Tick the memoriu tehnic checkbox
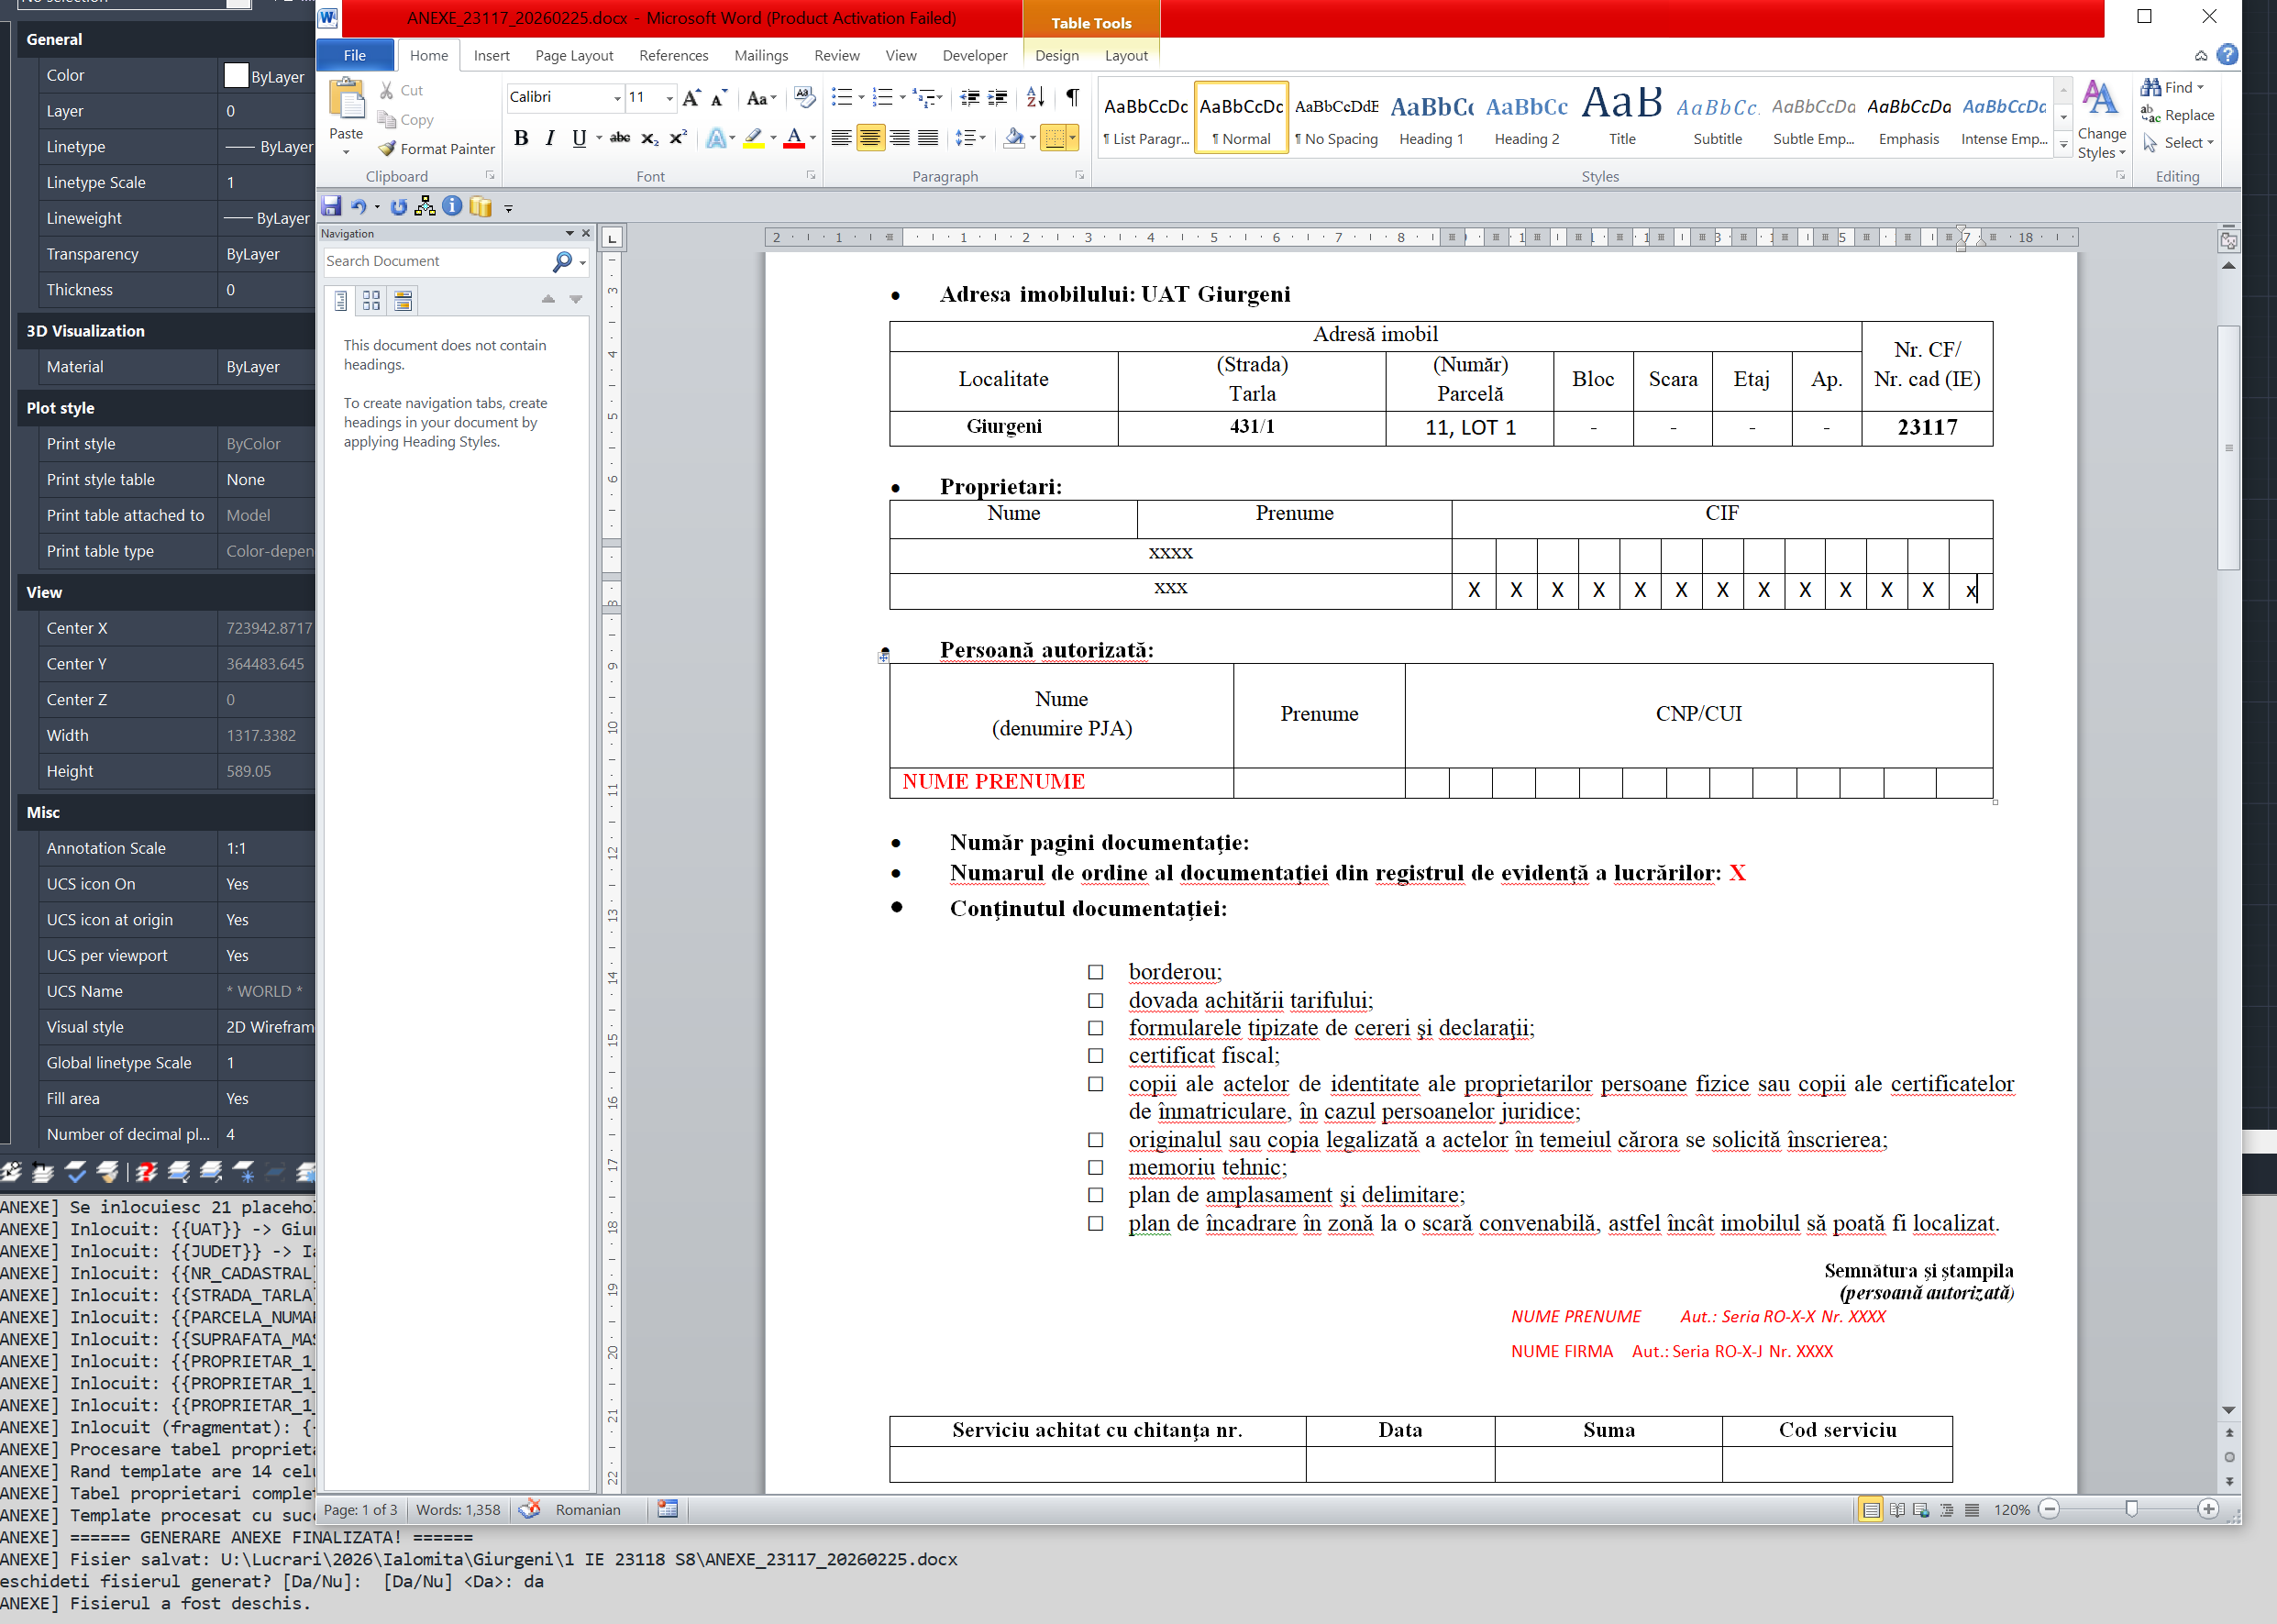Viewport: 2277px width, 1624px height. [x=1096, y=1167]
